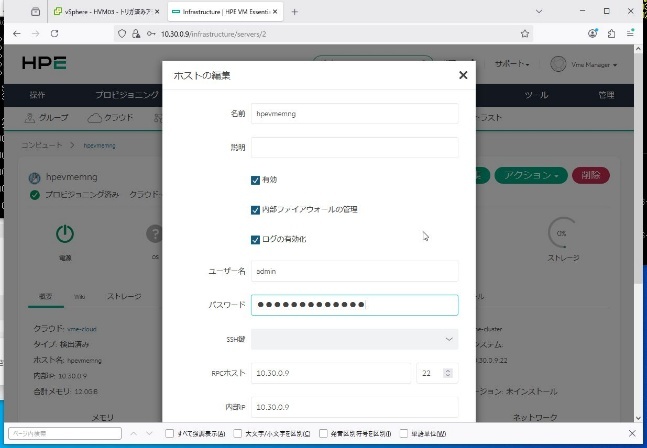Toggle the 有効 checkbox
647x448 pixels.
(256, 180)
